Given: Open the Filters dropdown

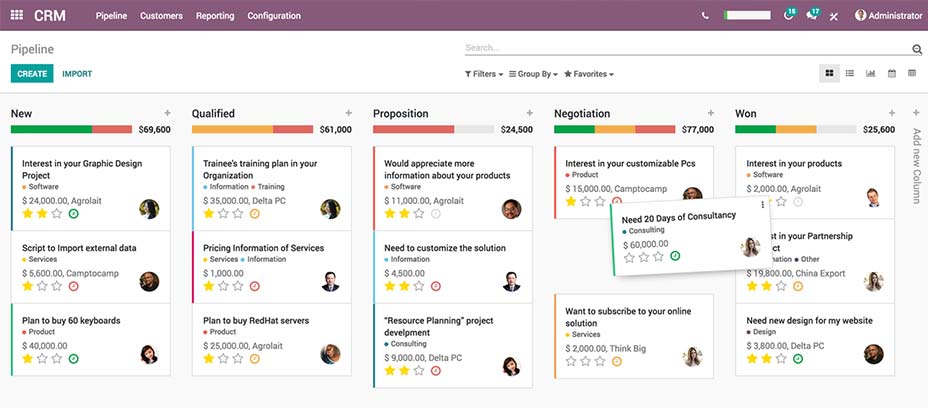Looking at the screenshot, I should point(484,74).
